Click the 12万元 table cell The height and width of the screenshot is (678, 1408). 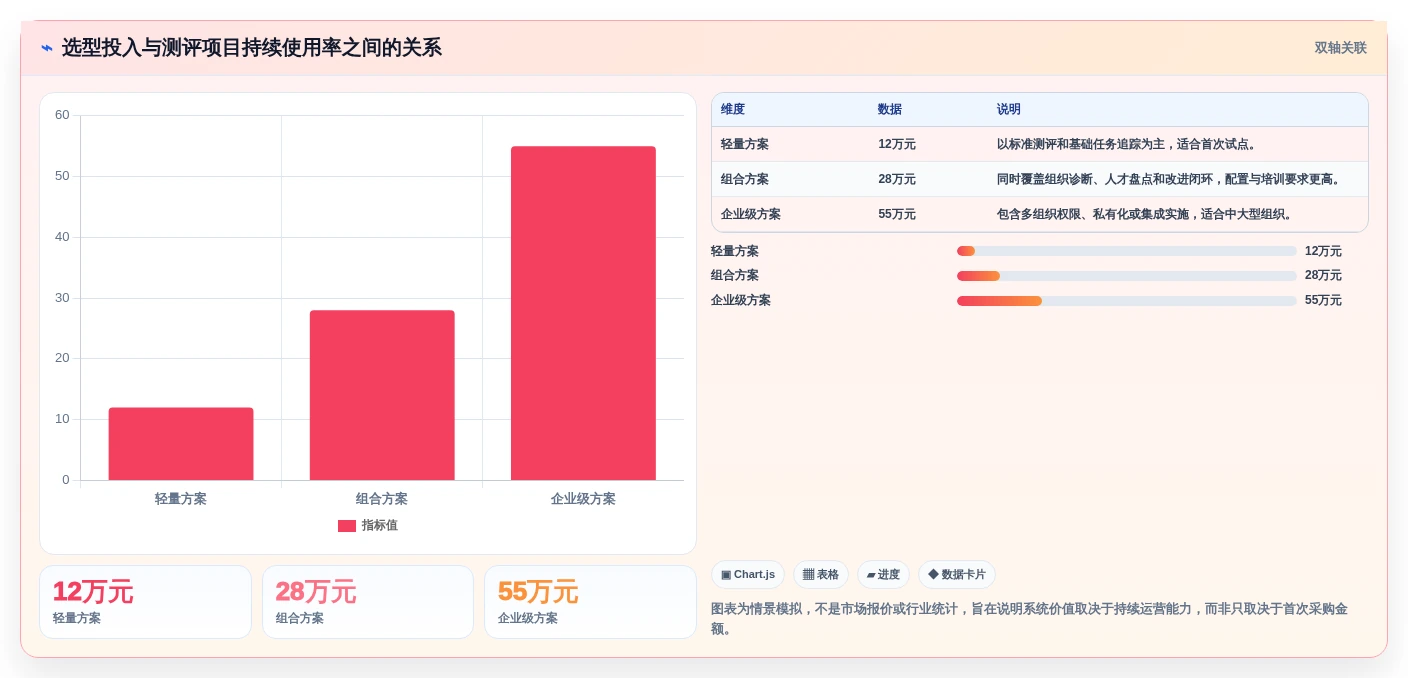point(897,144)
